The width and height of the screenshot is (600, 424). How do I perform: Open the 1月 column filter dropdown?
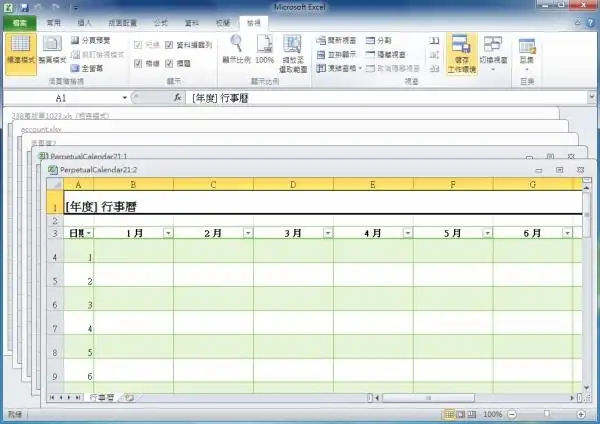tap(168, 233)
